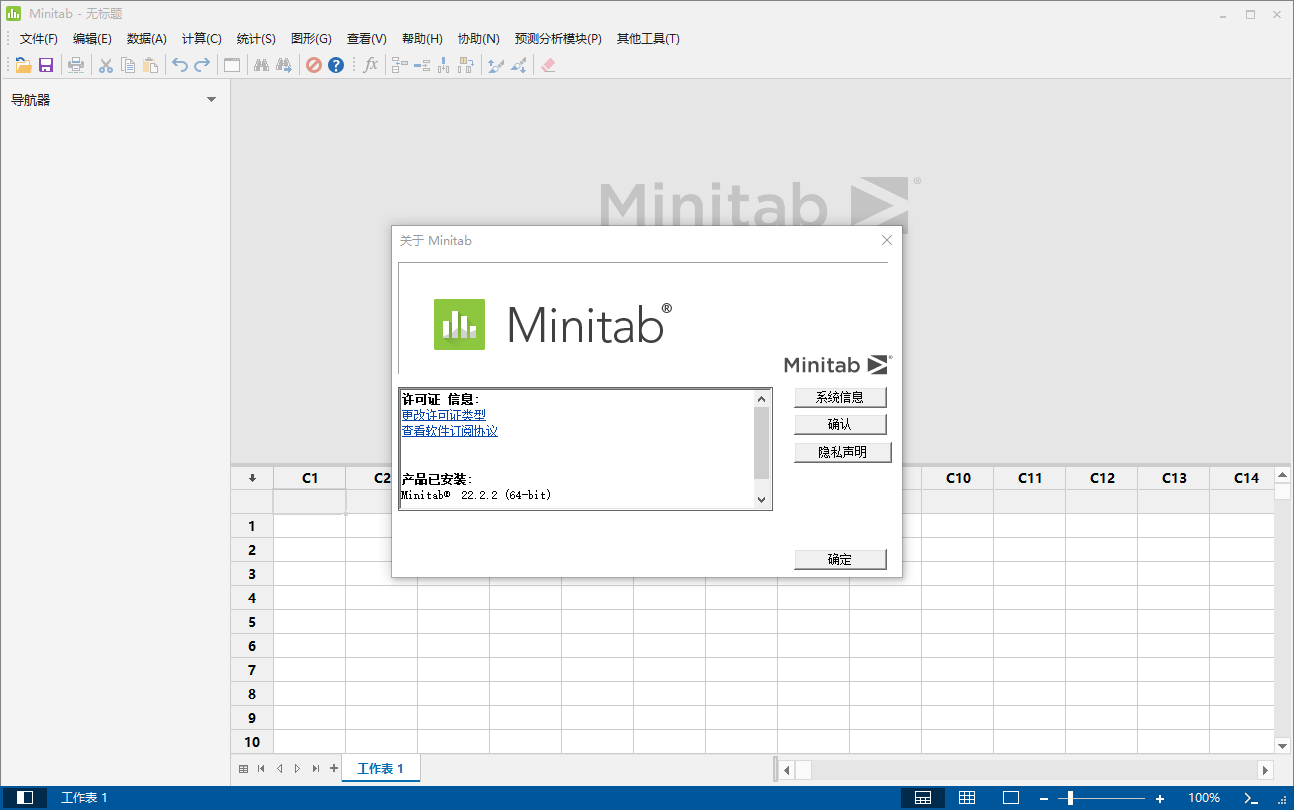
Task: Open Find with the binoculars icon
Action: click(x=261, y=65)
